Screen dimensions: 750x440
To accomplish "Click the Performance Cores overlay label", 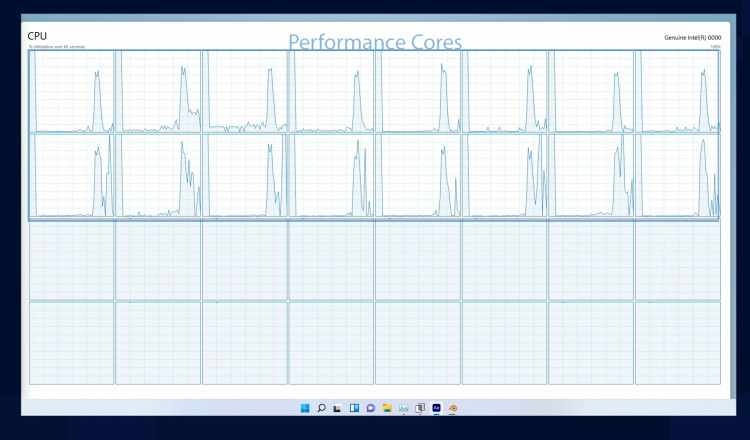I will (x=375, y=42).
